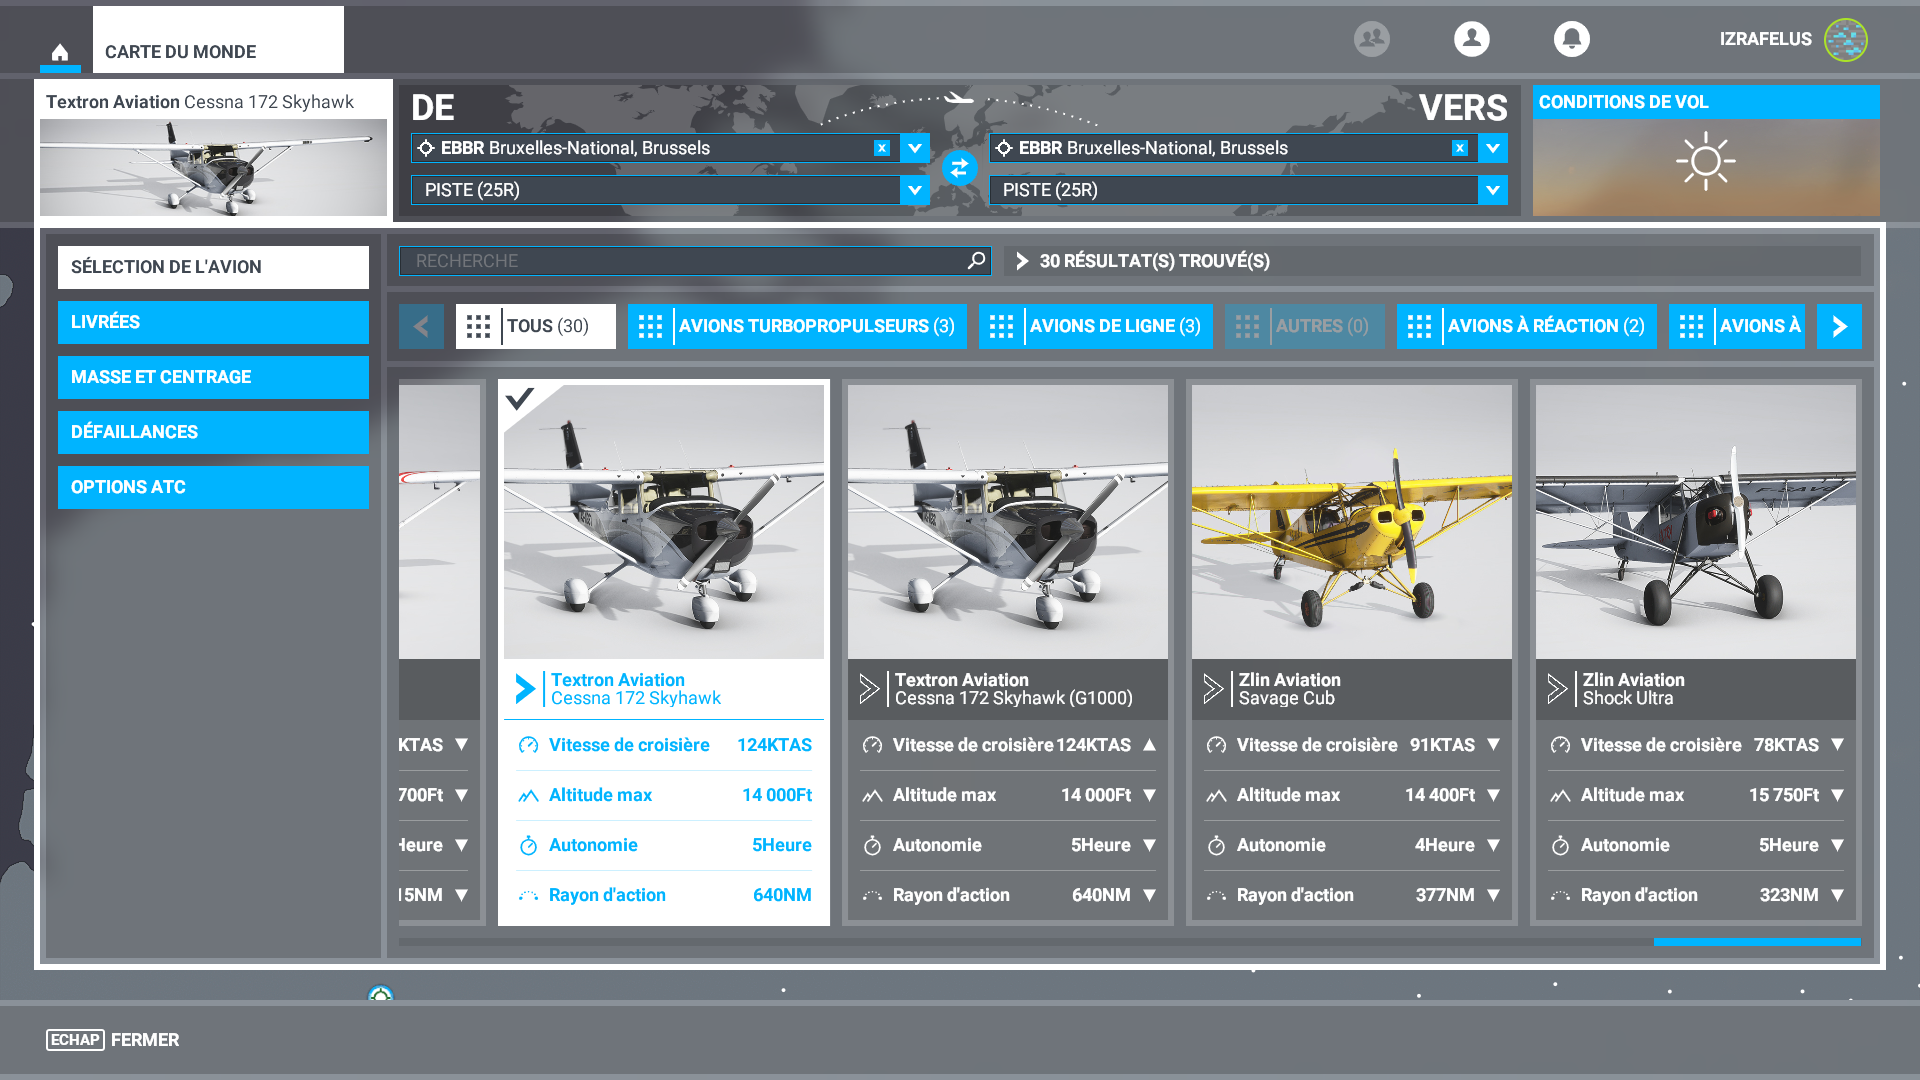Go to the home screen icon

[60, 52]
